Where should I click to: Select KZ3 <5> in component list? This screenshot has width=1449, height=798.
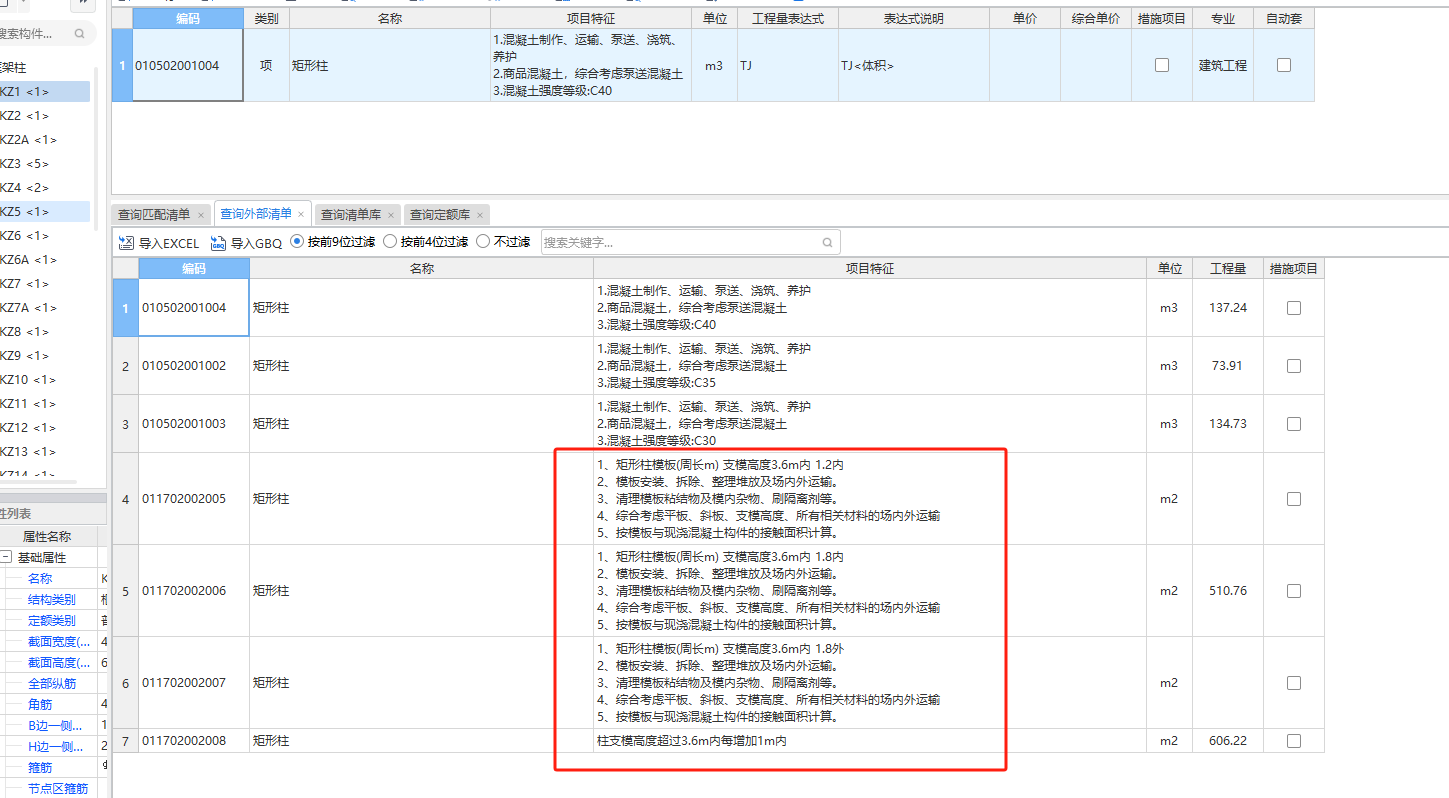tap(44, 163)
